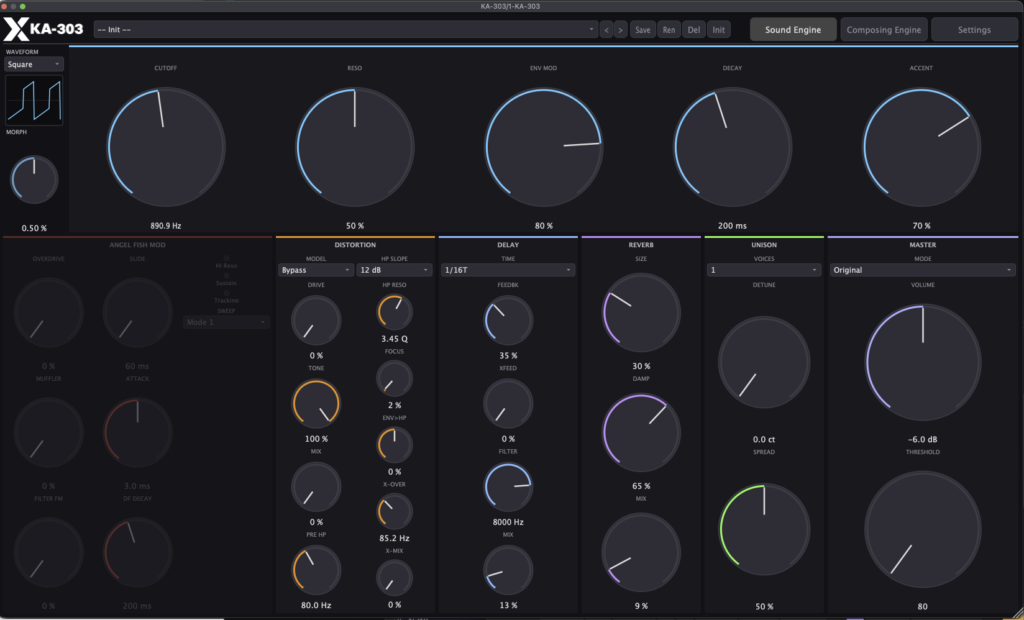1024x620 pixels.
Task: Click the Distortion Mix knob
Action: [316, 487]
